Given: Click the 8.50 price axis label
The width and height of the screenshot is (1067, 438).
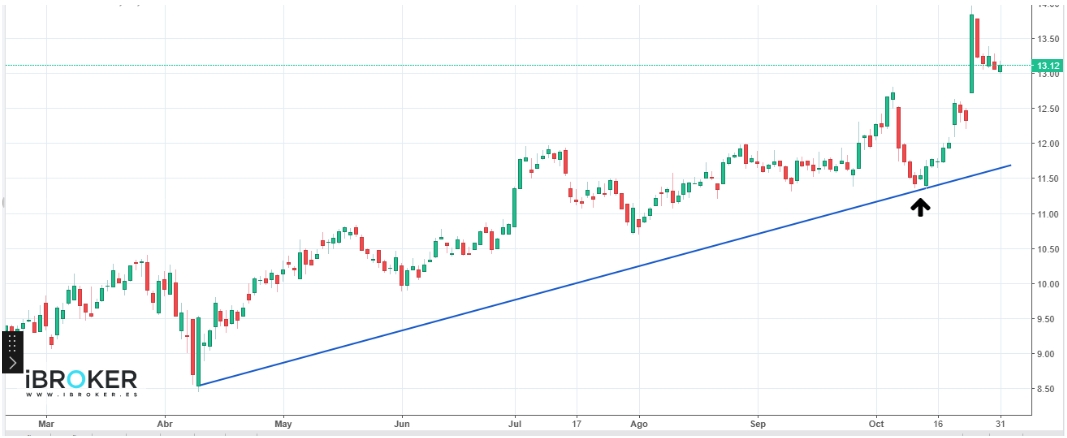Looking at the screenshot, I should point(1048,389).
